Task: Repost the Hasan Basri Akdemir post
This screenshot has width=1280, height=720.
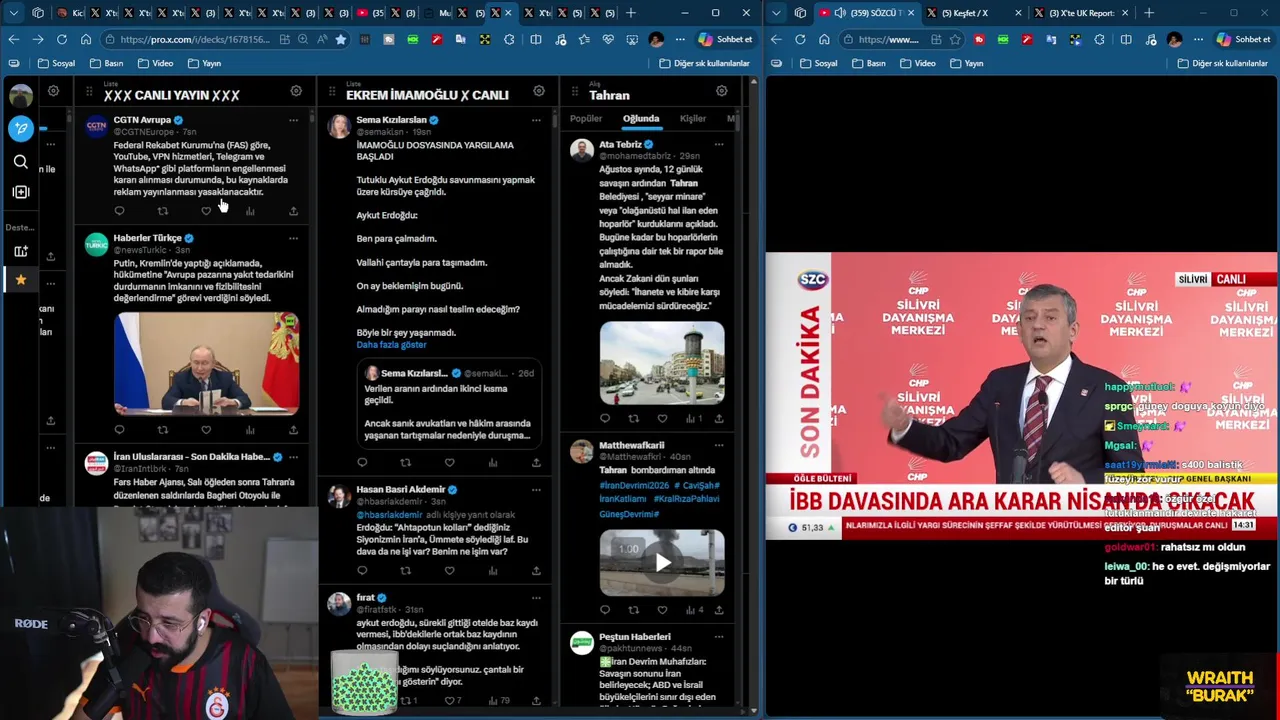Action: 405,571
